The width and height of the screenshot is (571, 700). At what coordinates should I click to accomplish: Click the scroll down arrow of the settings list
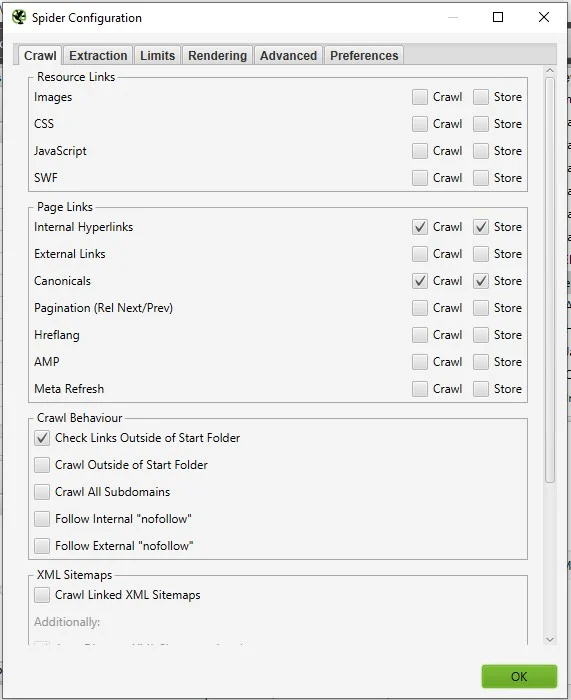[550, 639]
